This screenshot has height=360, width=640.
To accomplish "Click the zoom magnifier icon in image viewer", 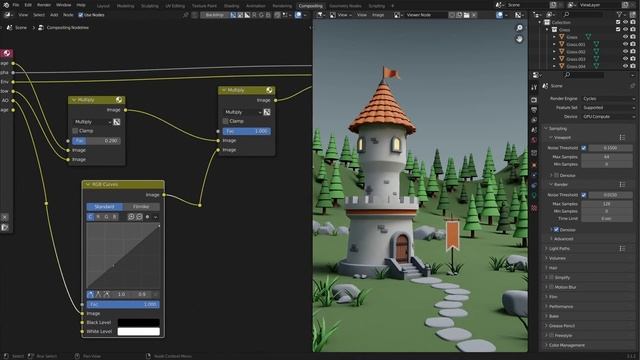I will click(519, 28).
